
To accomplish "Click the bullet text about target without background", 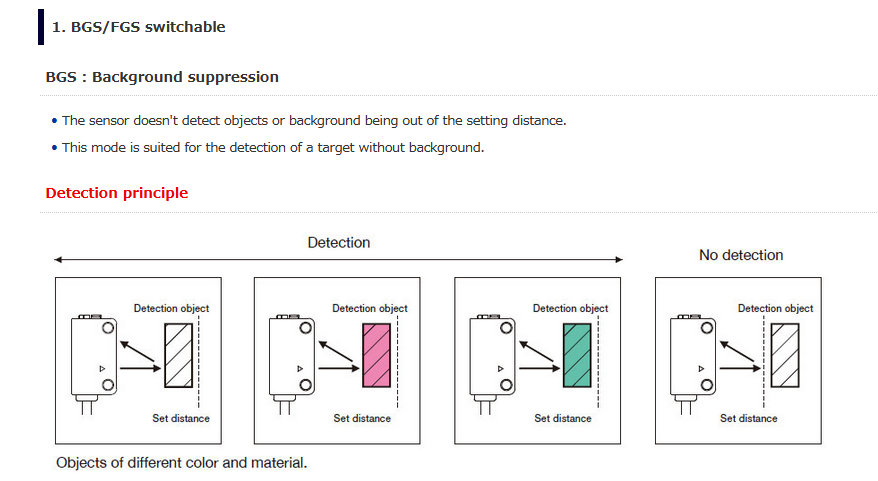I will point(273,148).
